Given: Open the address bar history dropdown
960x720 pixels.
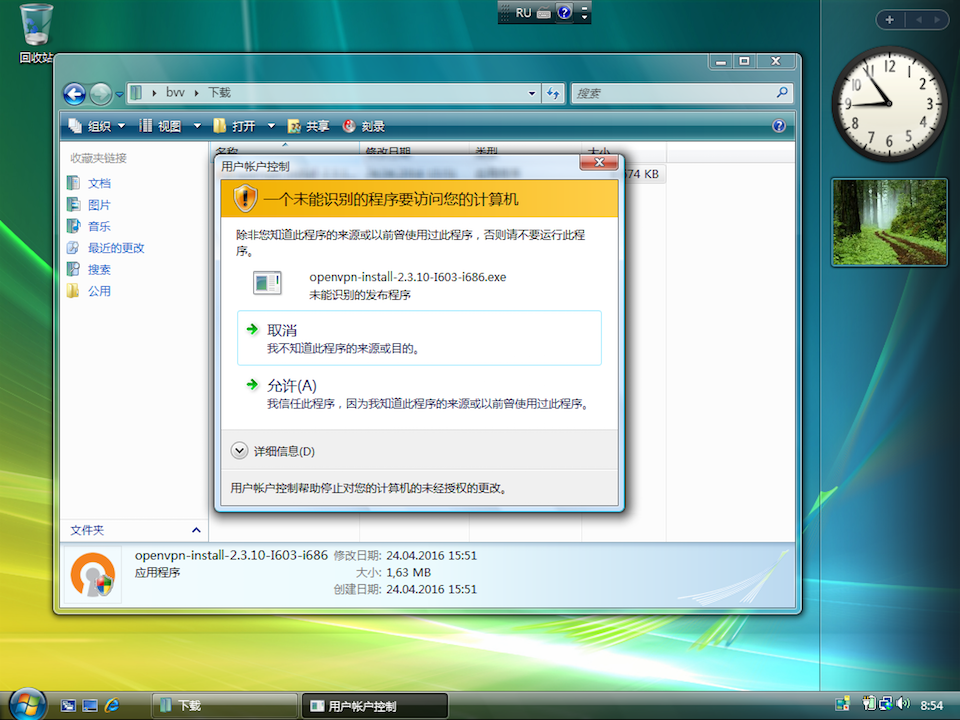Looking at the screenshot, I should (x=532, y=93).
